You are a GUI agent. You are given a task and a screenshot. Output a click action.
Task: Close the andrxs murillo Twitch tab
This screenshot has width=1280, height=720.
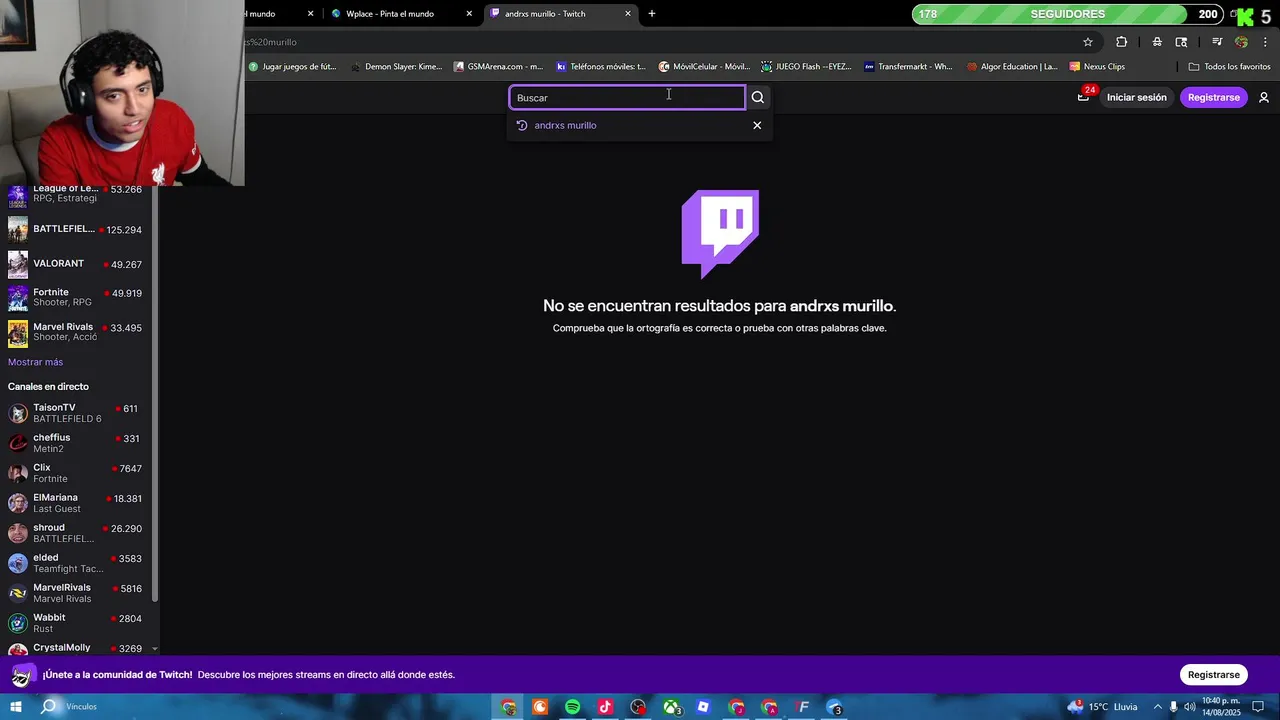tap(628, 14)
